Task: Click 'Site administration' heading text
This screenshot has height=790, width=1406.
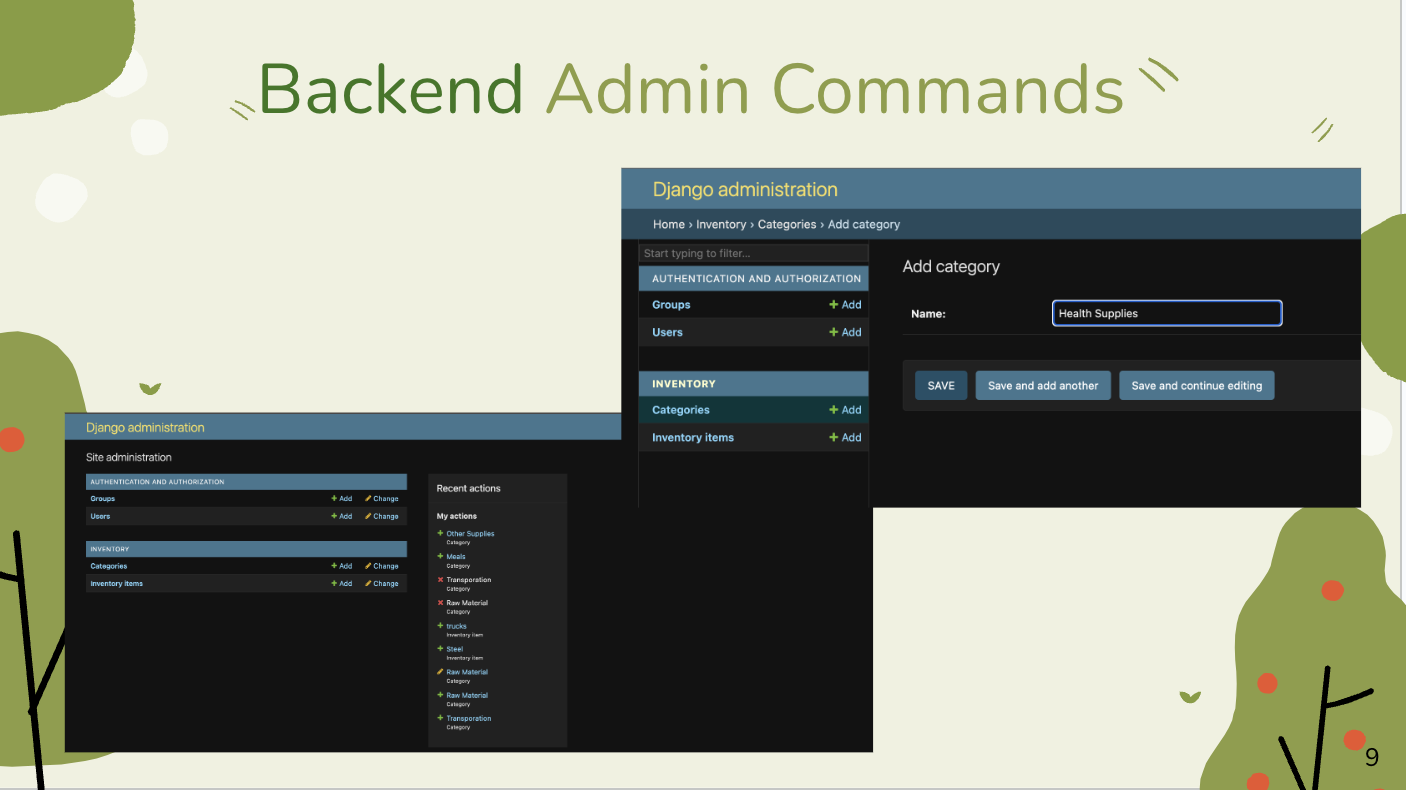Action: [129, 457]
